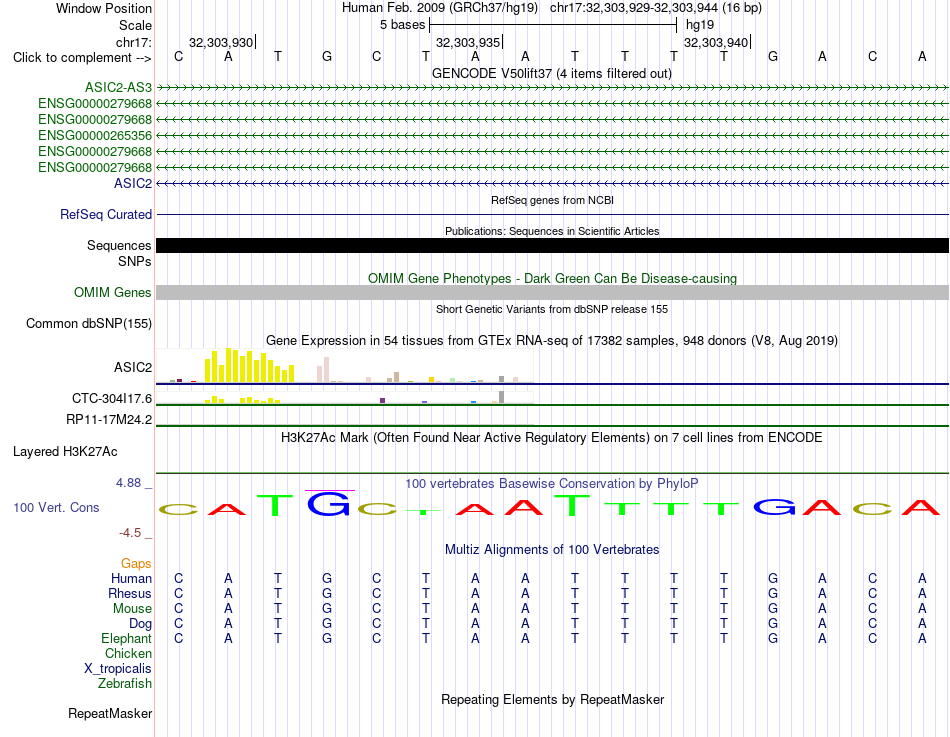Screen dimensions: 950x737
Task: Click the RefSeq genes from NCBI title
Action: point(552,200)
